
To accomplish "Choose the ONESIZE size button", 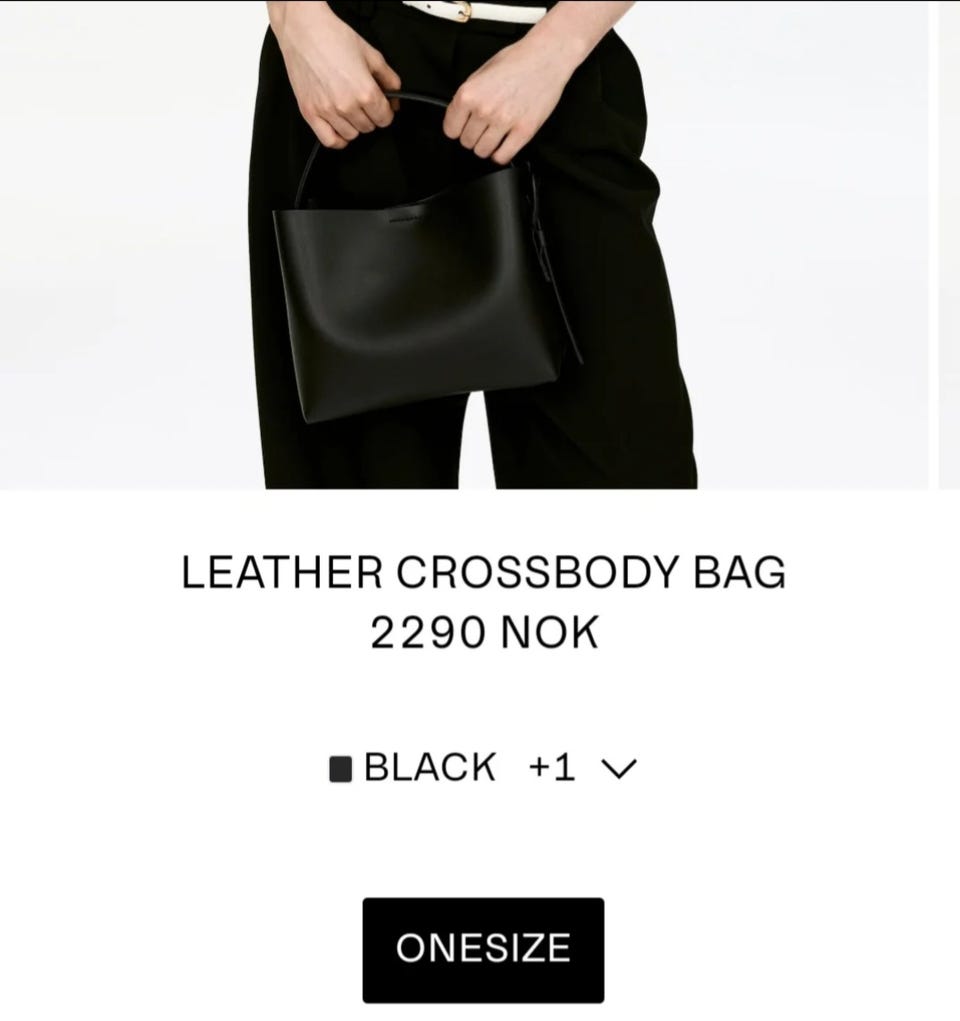I will [x=483, y=949].
